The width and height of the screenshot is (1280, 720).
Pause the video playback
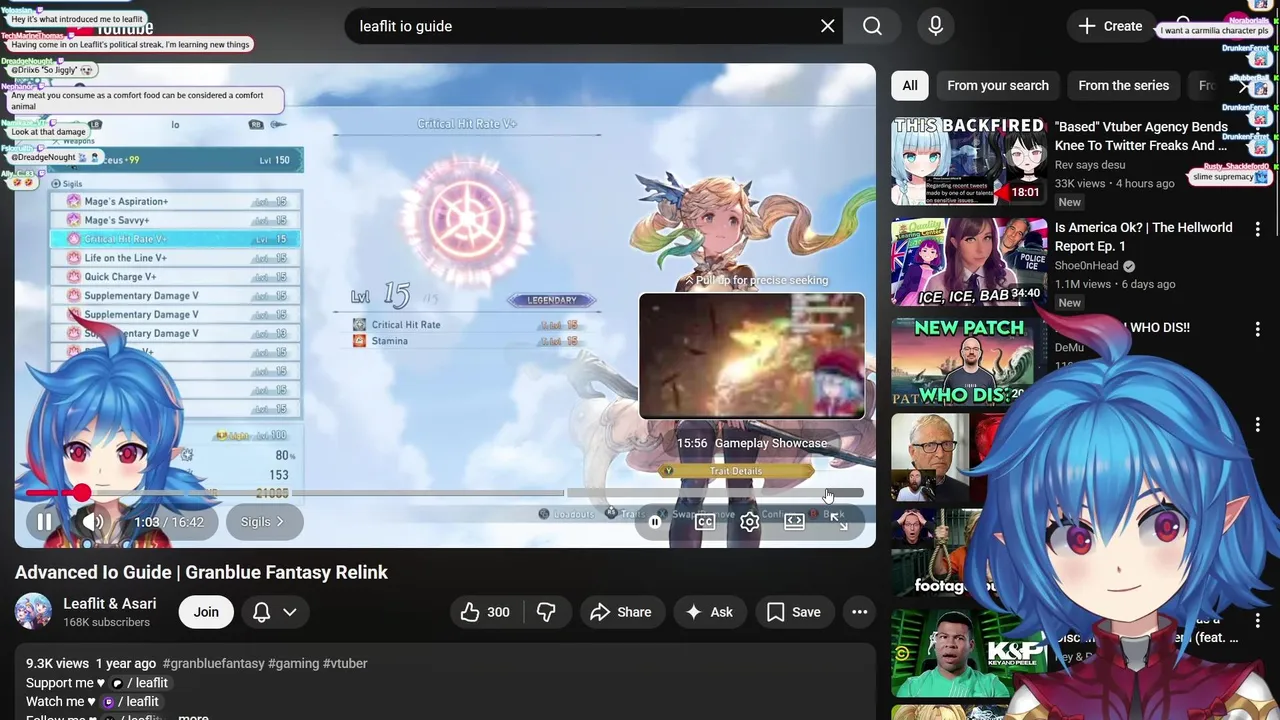(x=44, y=522)
